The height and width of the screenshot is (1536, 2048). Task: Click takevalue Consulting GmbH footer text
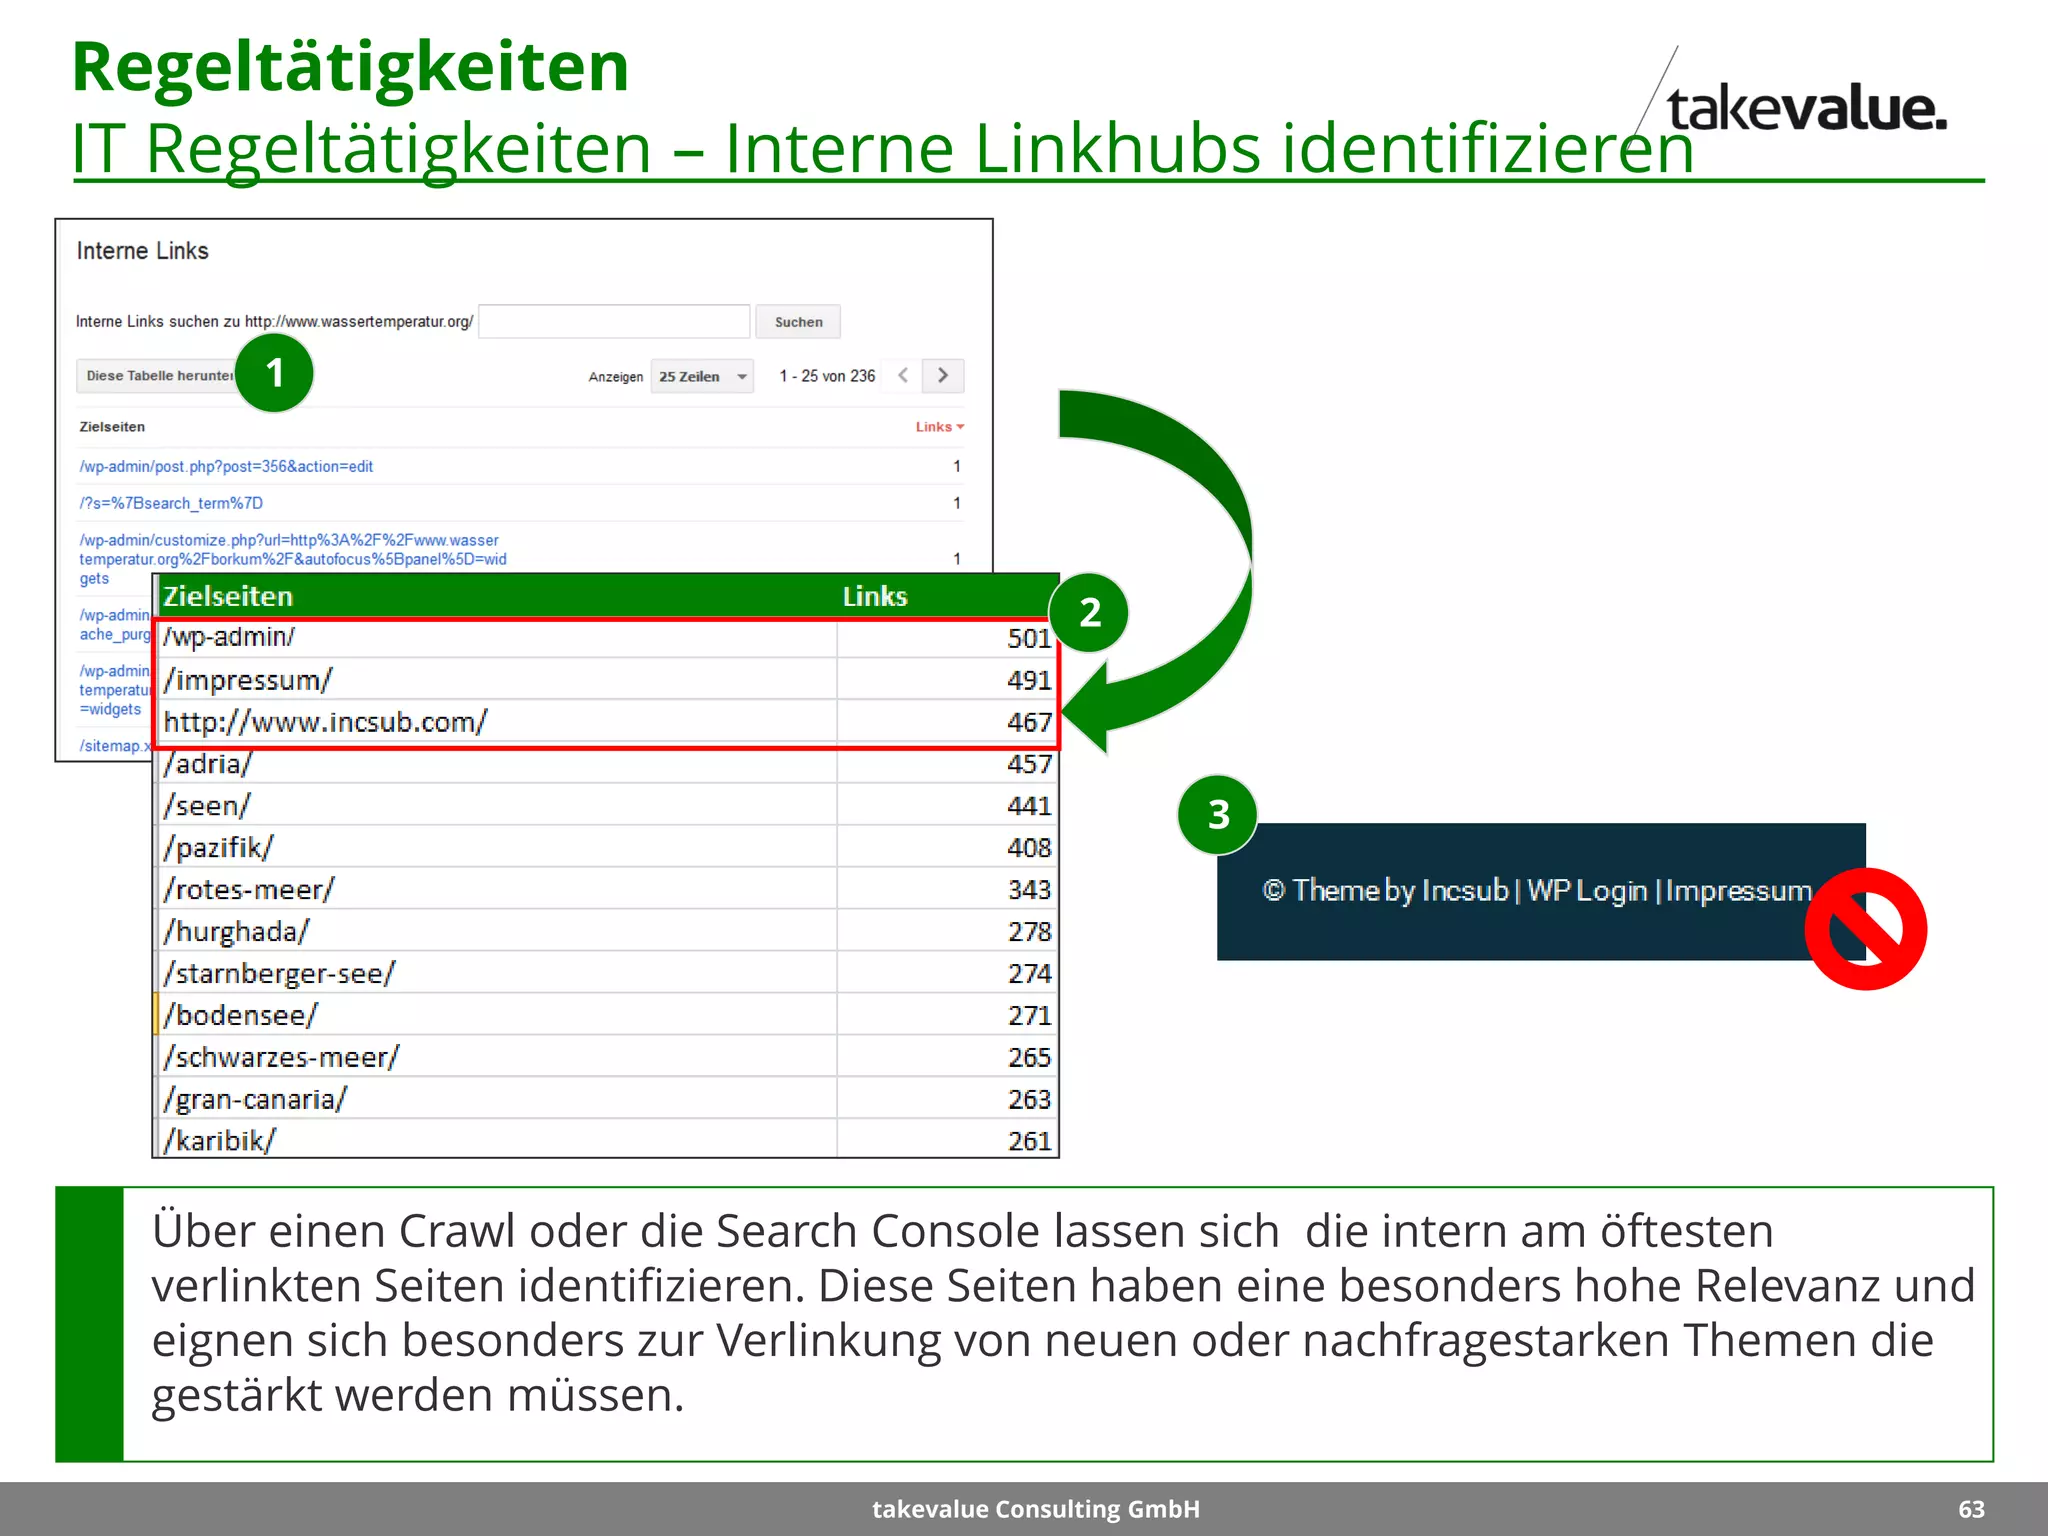1036,1509
